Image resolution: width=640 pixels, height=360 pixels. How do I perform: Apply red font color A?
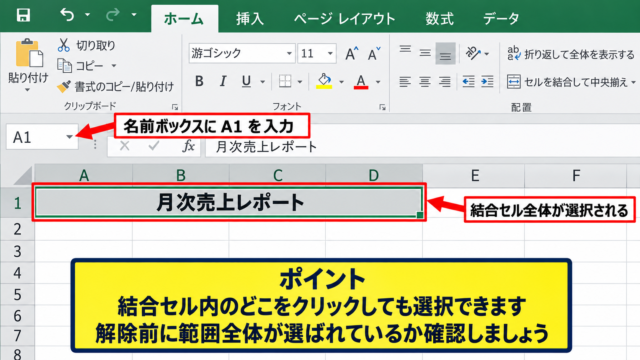click(361, 81)
